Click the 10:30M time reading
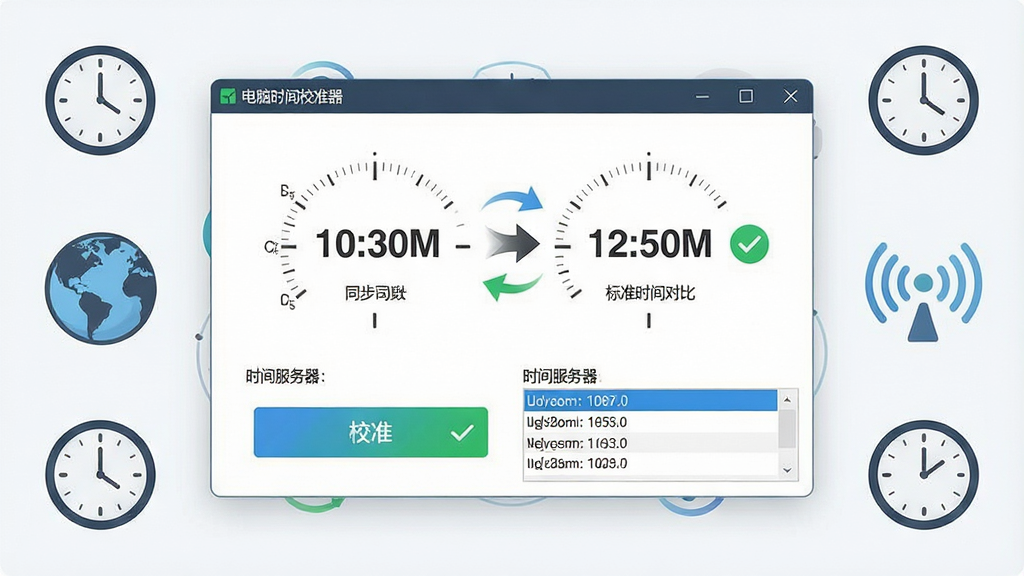Image resolution: width=1024 pixels, height=576 pixels. click(x=378, y=244)
